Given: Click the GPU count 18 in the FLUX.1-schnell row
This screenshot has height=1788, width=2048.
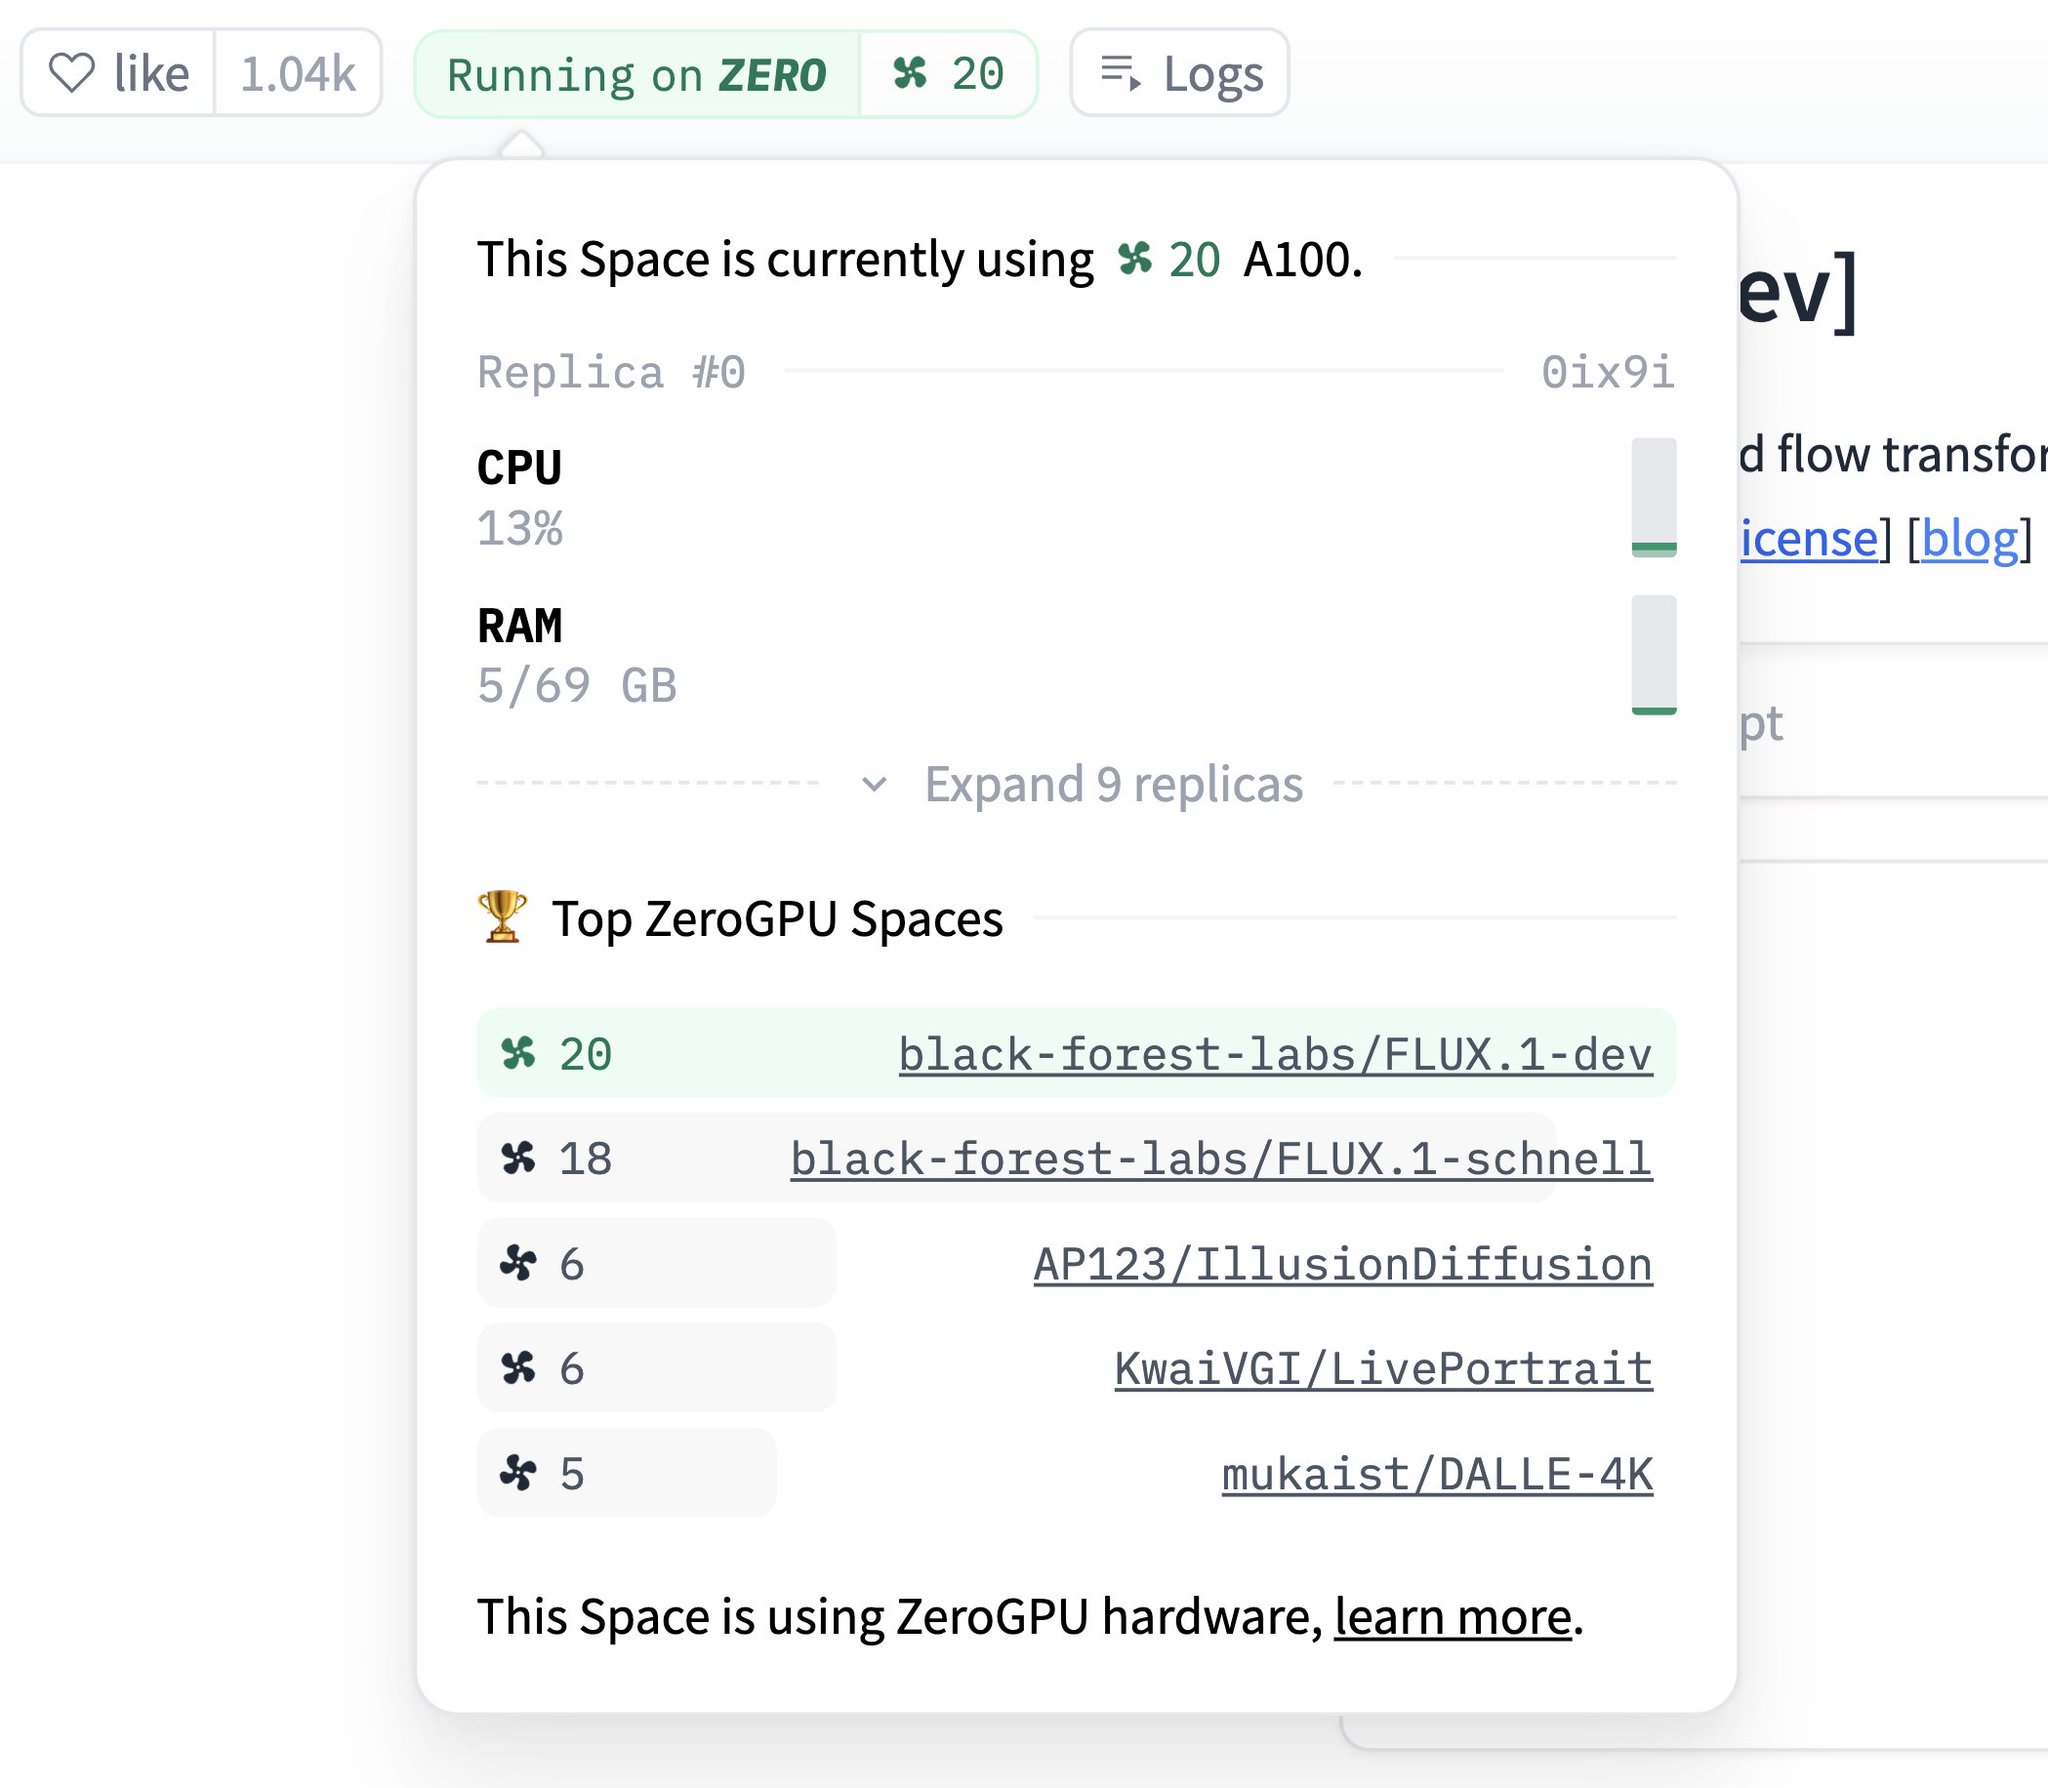Looking at the screenshot, I should coord(585,1159).
